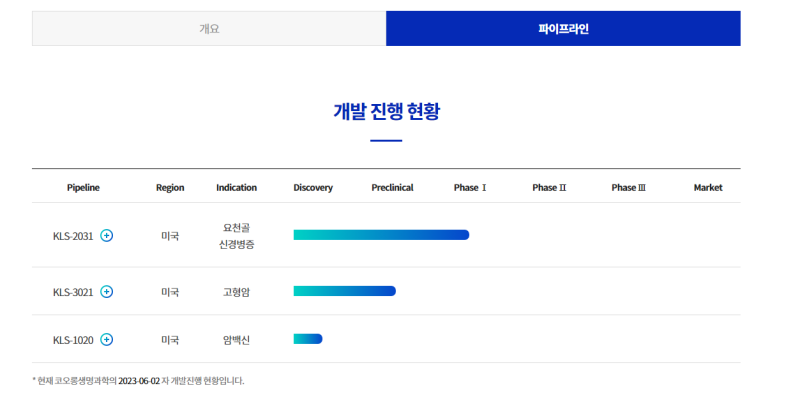Expand the KLS-3021 plus icon

pos(107,292)
